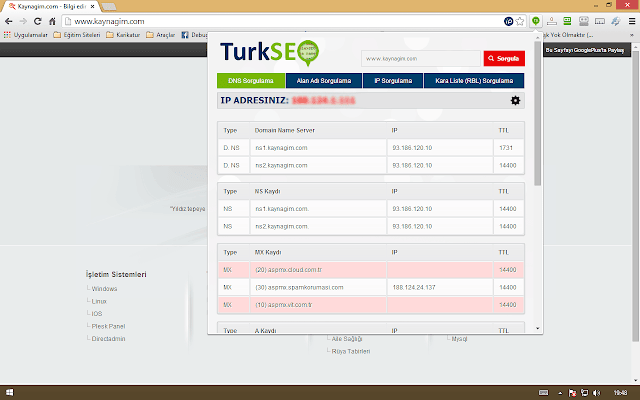The image size is (640, 400).
Task: Select the (30) aspmx.spamkorumasi.com MX row
Action: [371, 287]
